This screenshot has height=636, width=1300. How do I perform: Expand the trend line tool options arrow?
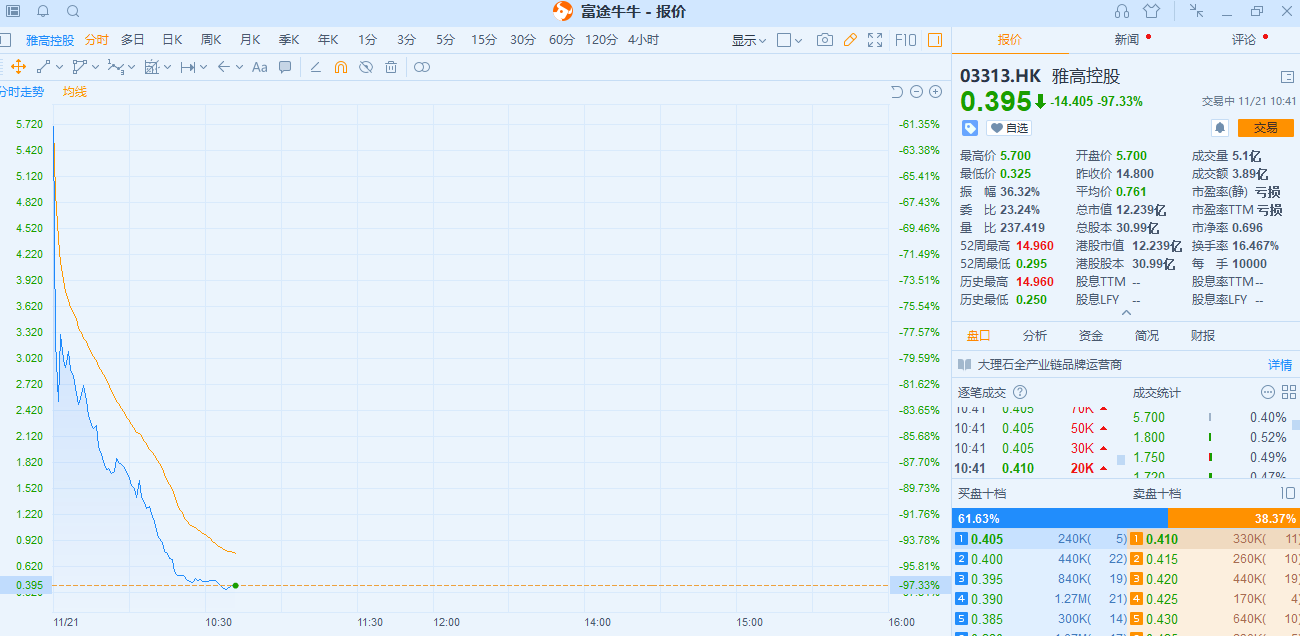pos(59,67)
